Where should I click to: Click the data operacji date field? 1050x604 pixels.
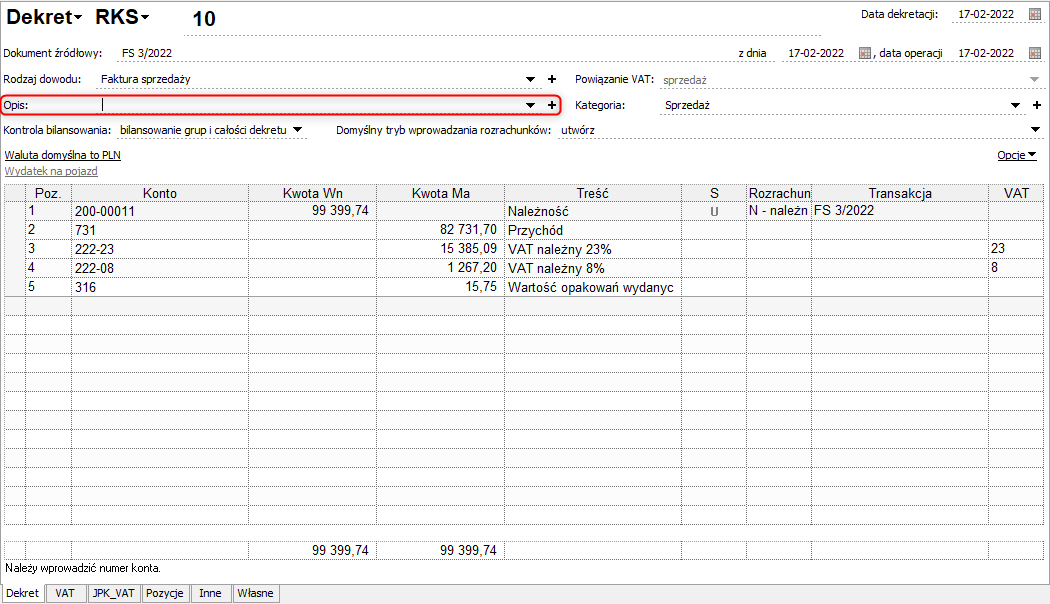point(986,53)
